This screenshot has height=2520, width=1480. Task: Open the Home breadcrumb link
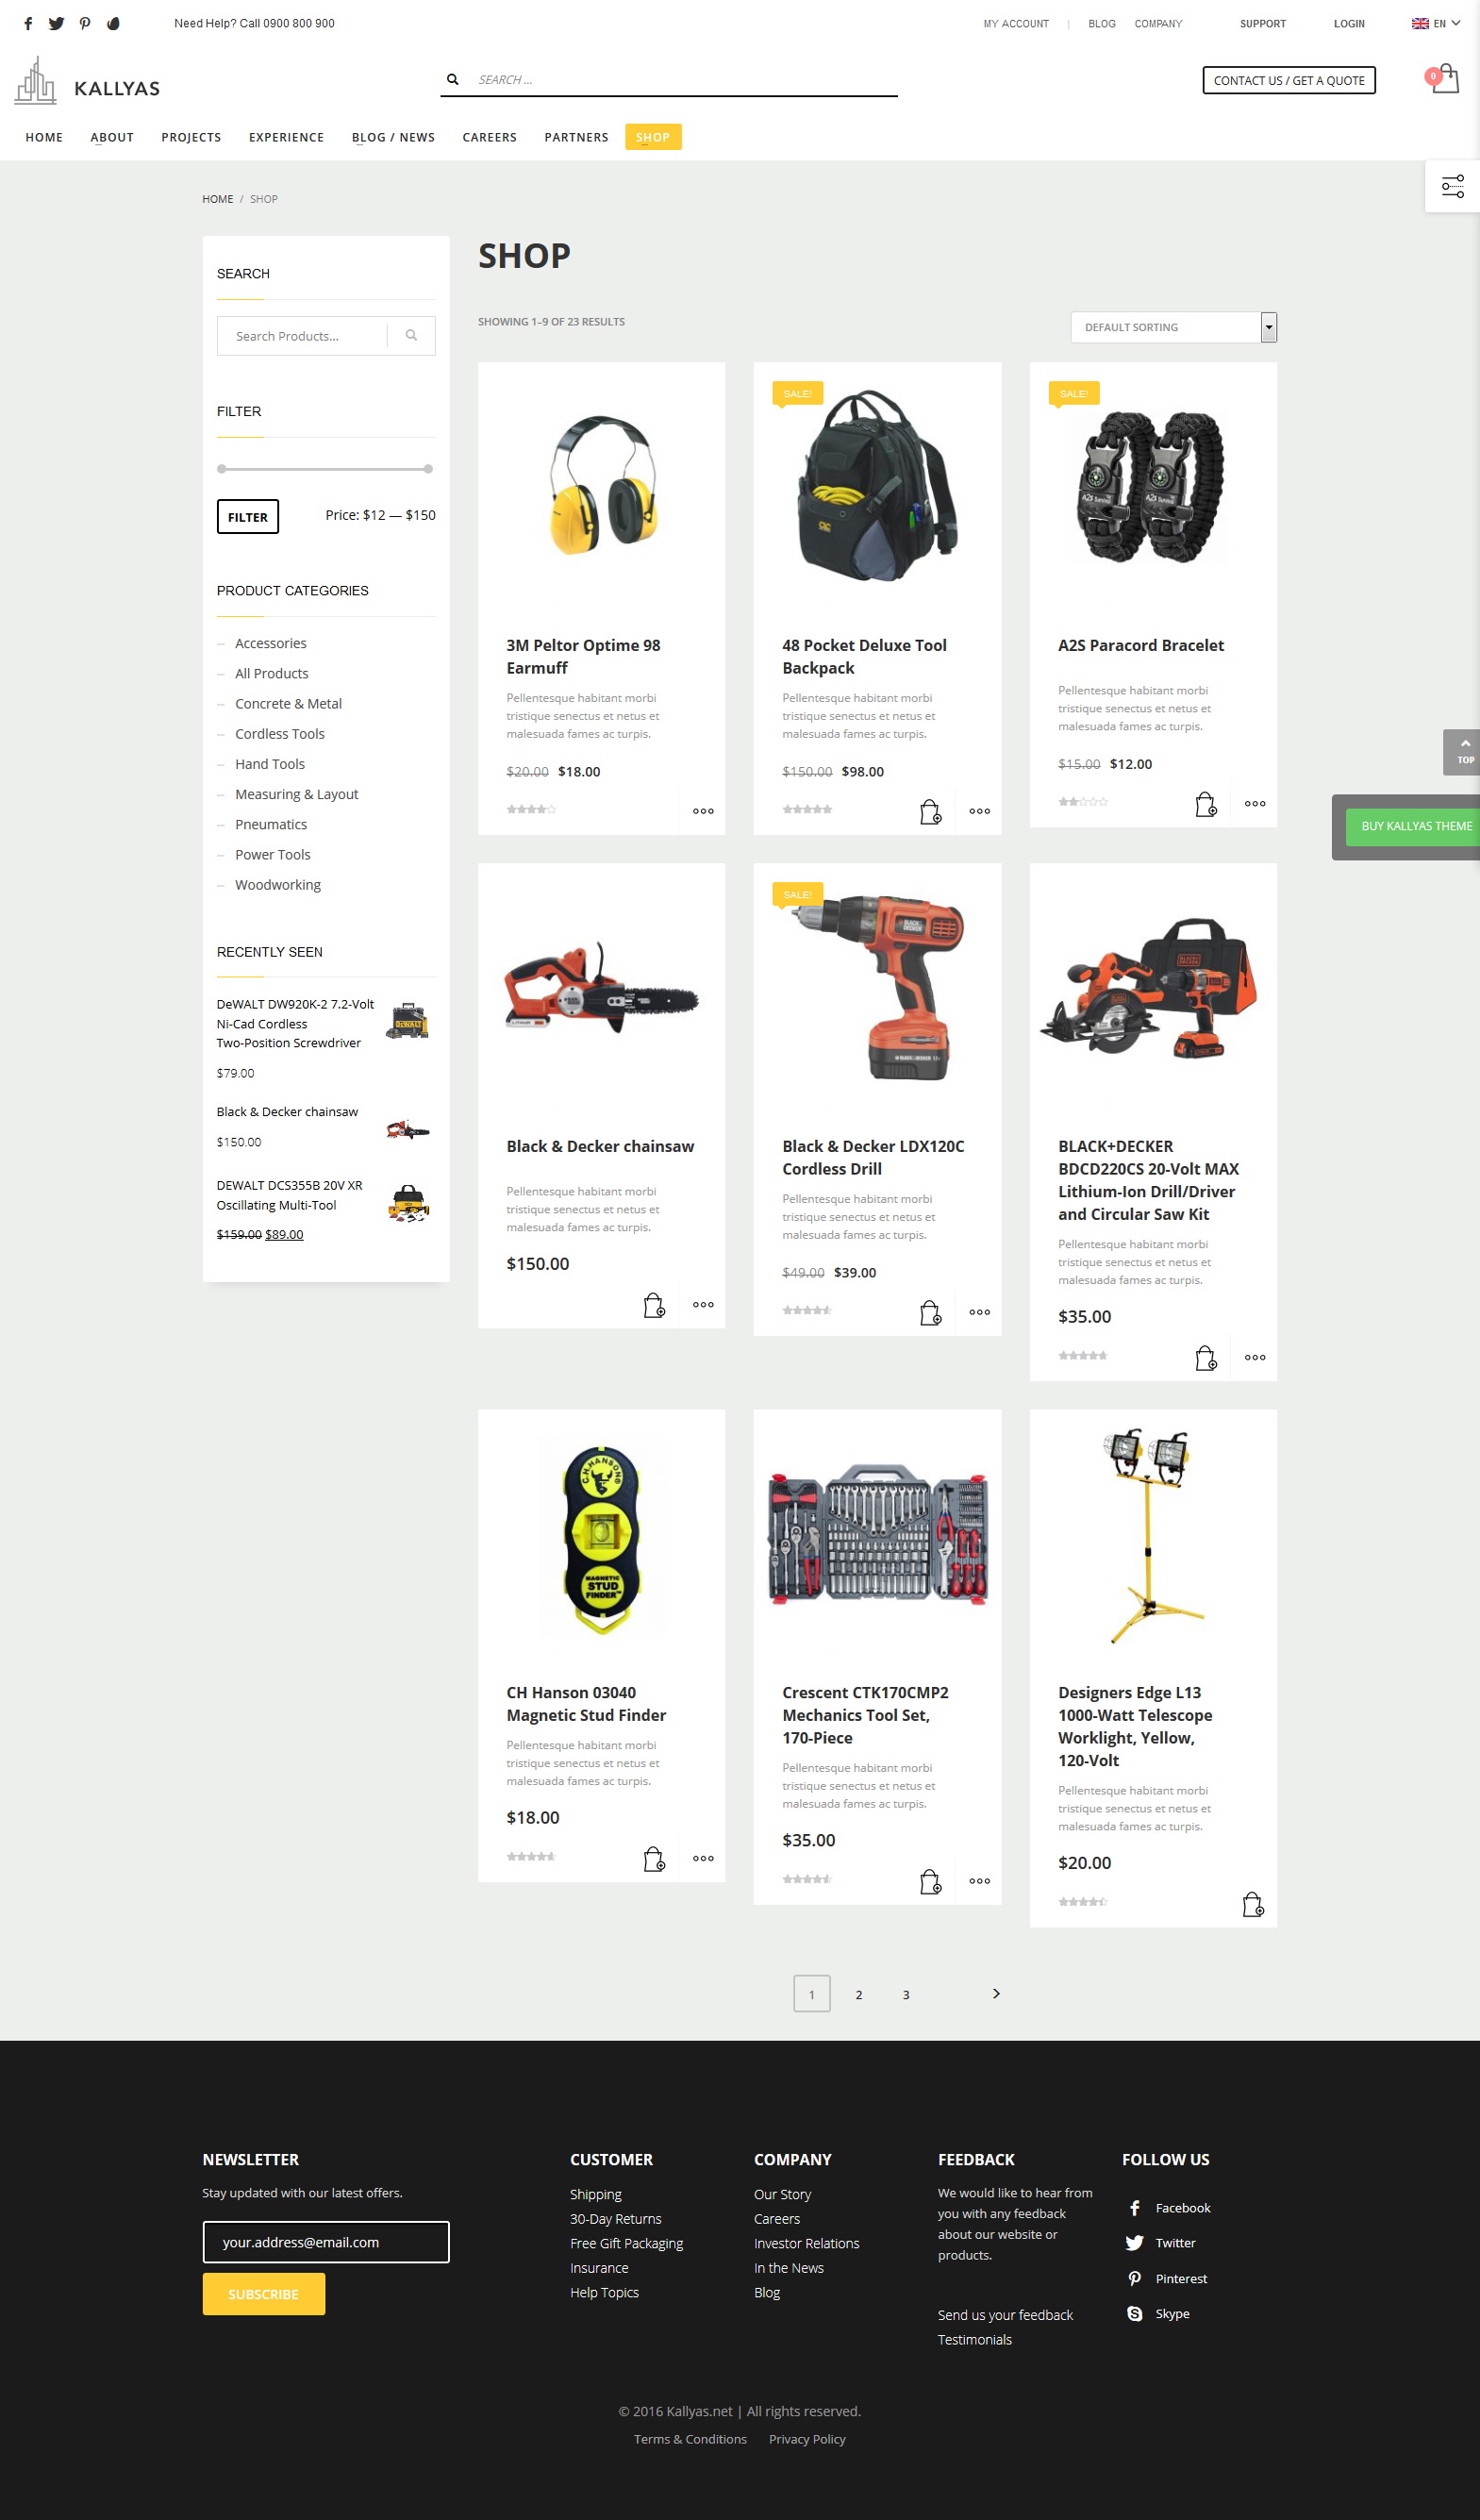coord(217,199)
